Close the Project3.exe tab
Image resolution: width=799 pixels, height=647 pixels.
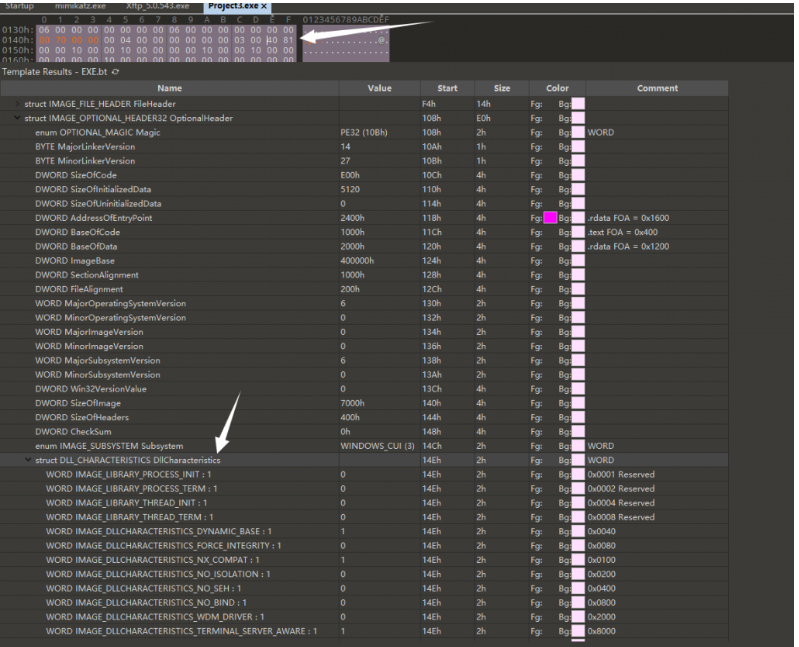tap(264, 6)
